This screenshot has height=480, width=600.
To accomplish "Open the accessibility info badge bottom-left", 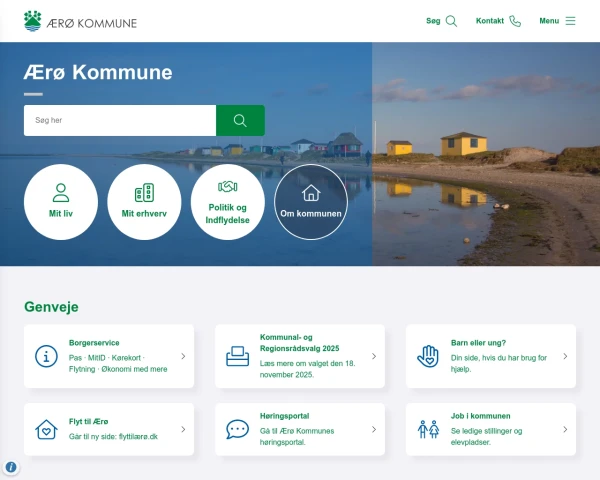I will tap(11, 468).
